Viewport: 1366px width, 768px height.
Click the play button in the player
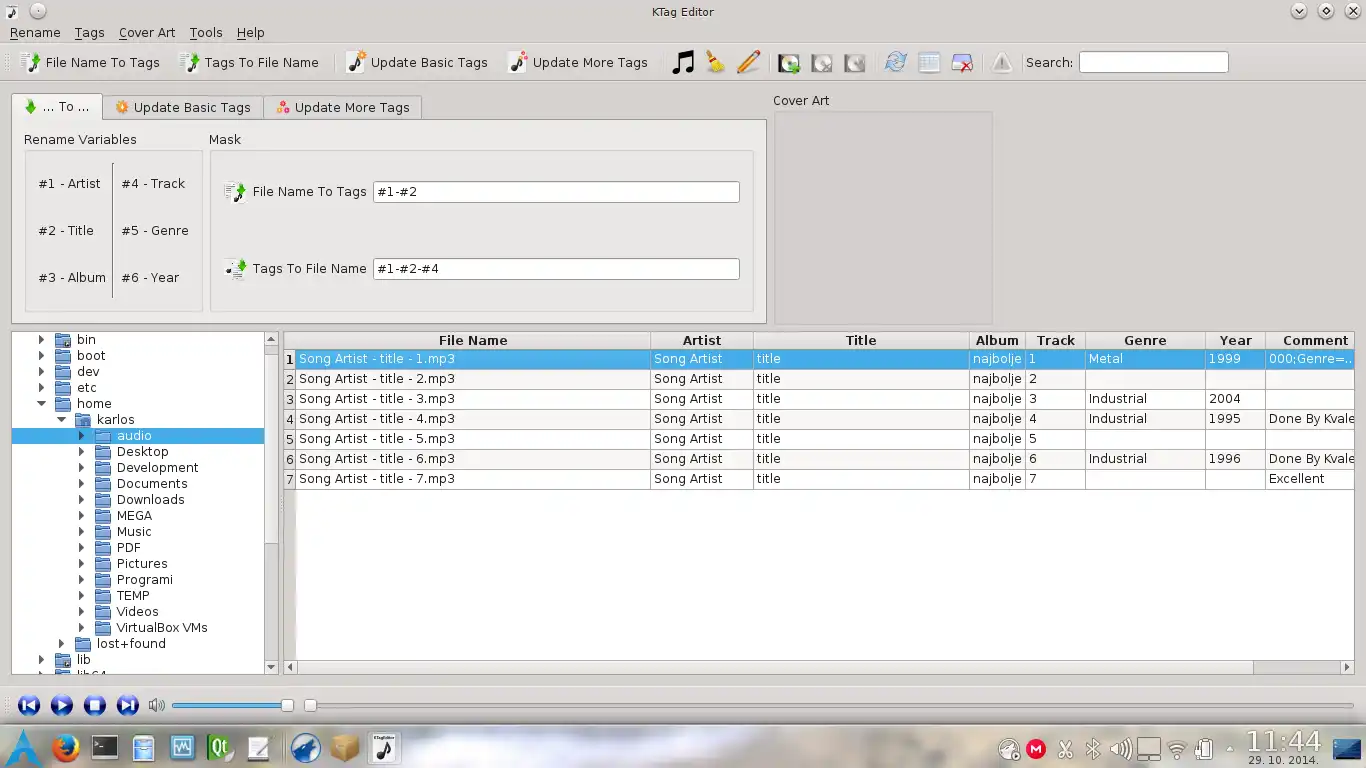tap(61, 705)
